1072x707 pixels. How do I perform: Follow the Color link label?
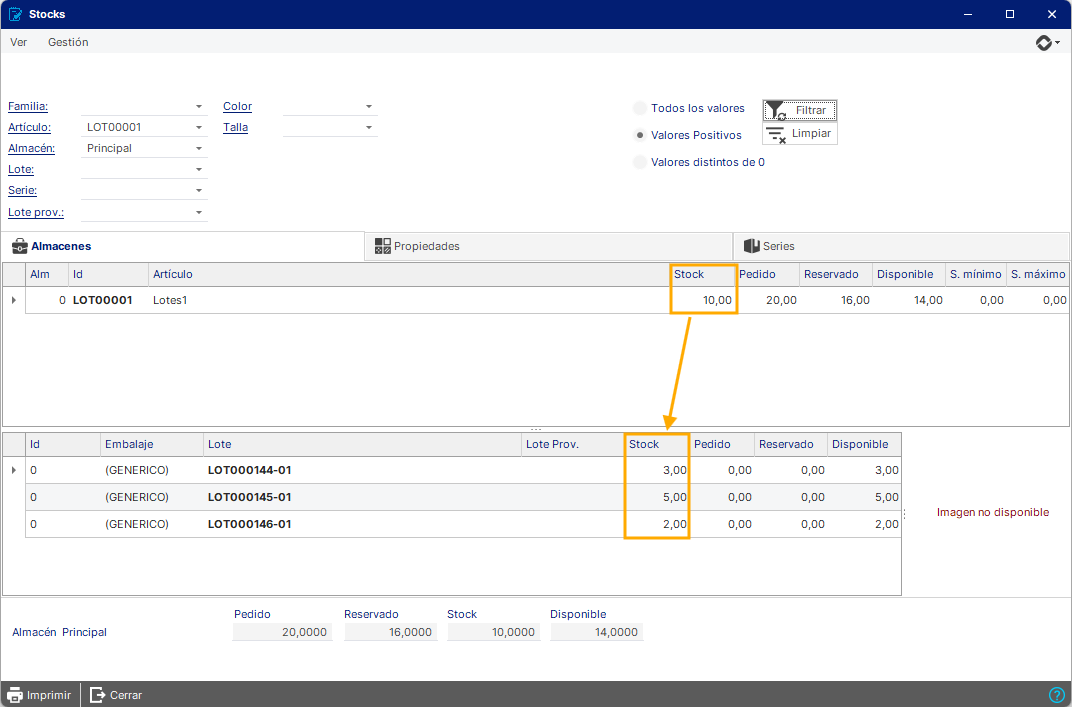[237, 107]
